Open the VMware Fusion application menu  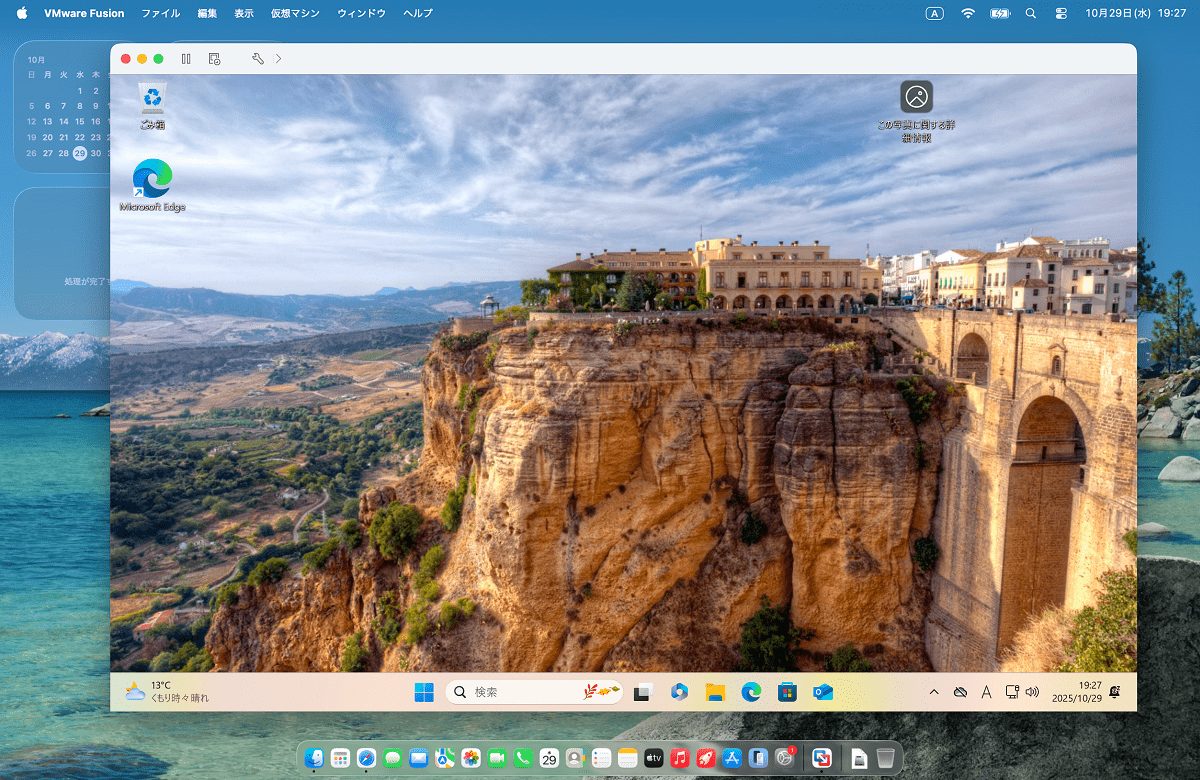tap(85, 13)
